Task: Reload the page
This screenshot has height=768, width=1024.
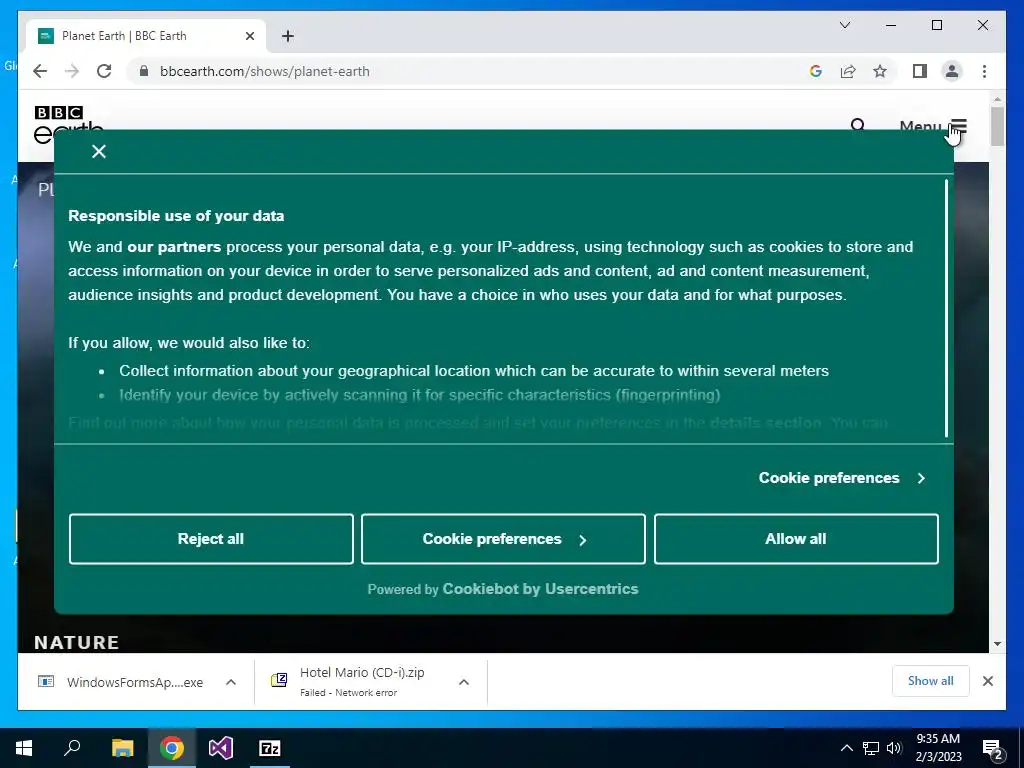Action: [x=104, y=71]
